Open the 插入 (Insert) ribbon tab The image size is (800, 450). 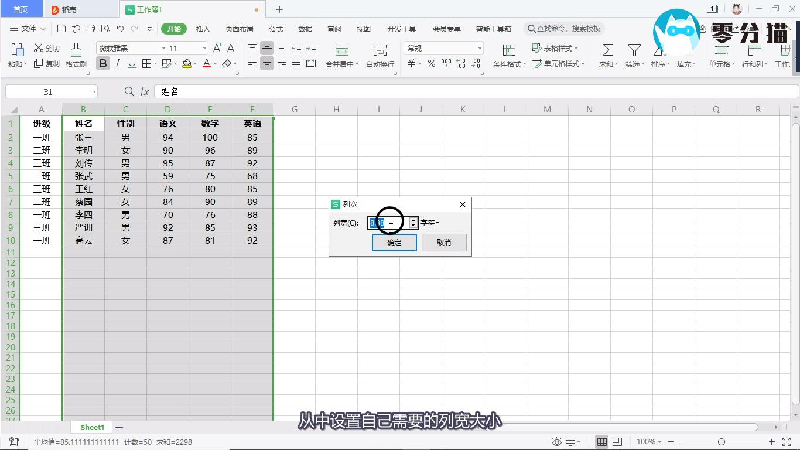coord(203,30)
